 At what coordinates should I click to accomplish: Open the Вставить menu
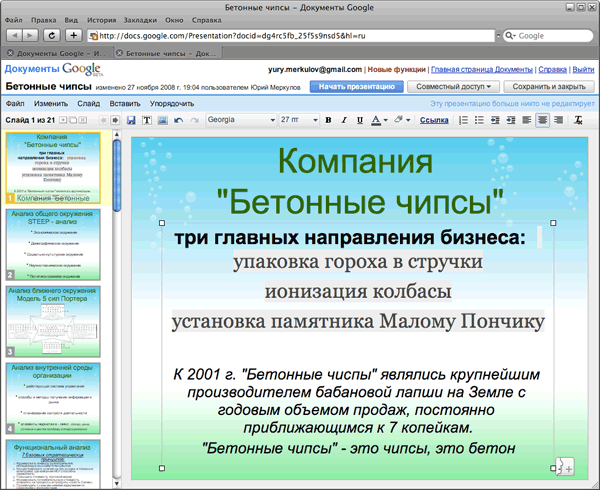[x=125, y=104]
